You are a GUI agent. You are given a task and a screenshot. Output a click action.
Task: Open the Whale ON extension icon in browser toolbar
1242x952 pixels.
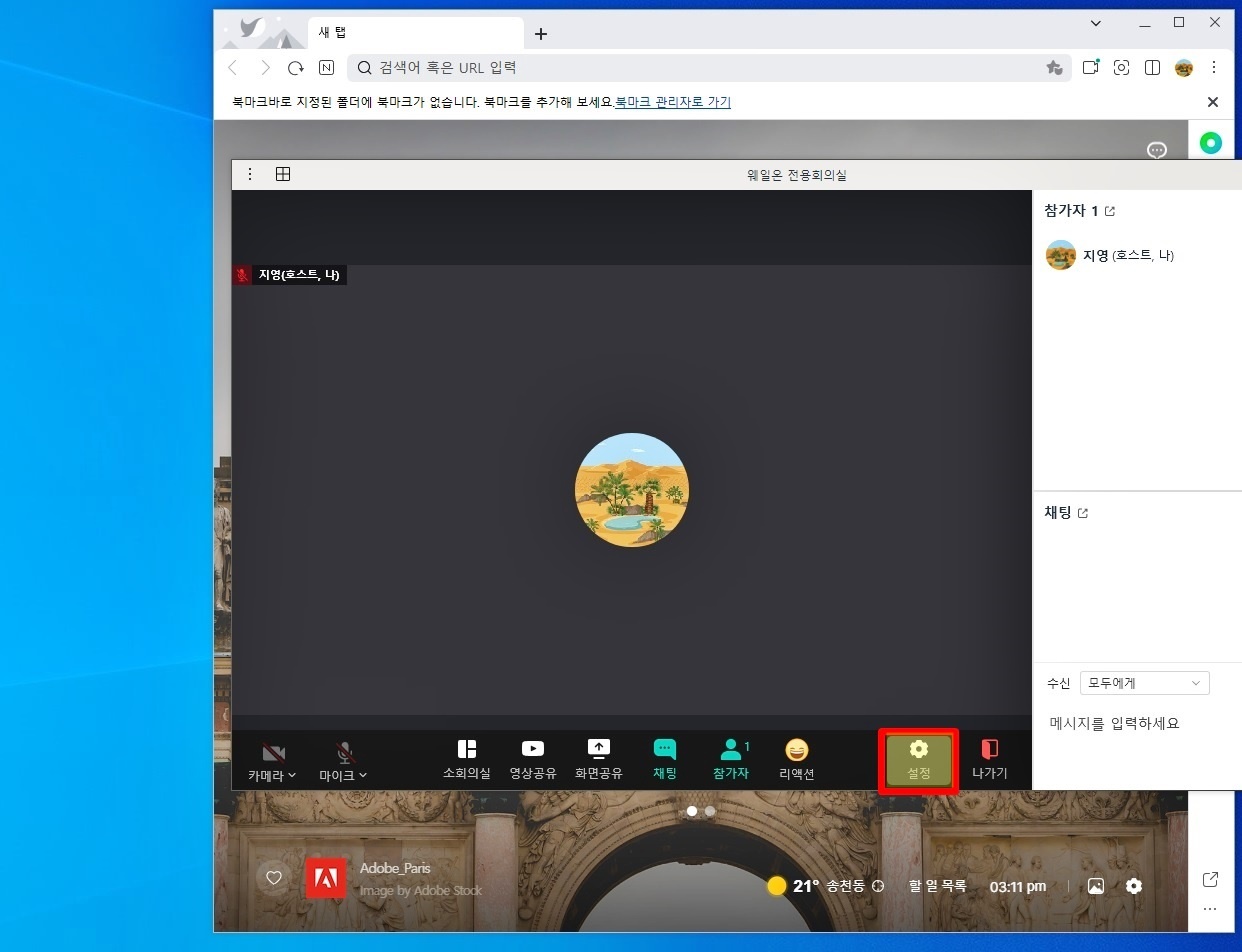(1091, 67)
